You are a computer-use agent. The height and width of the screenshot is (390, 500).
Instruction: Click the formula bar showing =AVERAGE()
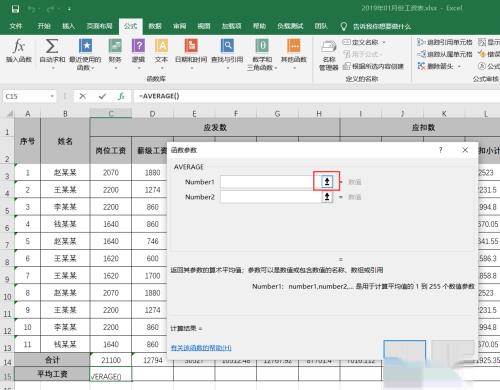tap(317, 96)
